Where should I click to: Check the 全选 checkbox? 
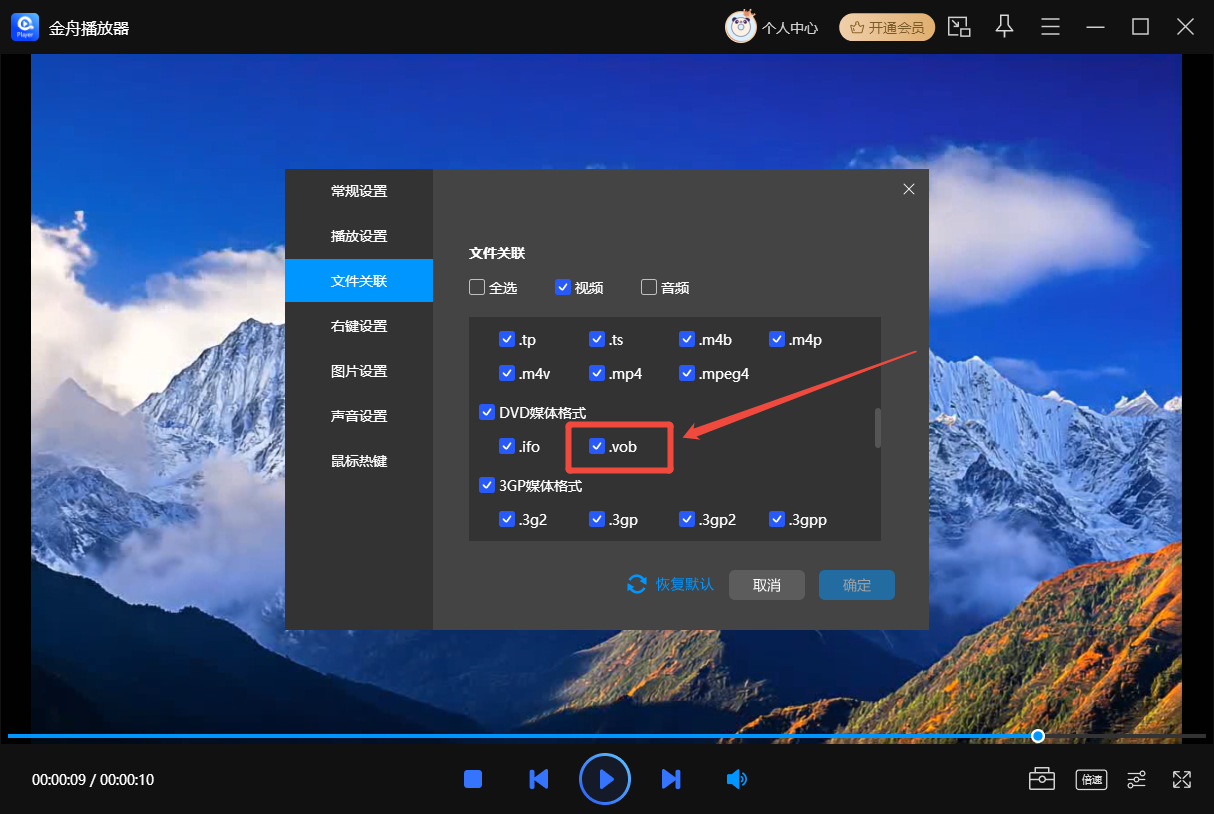[x=477, y=288]
